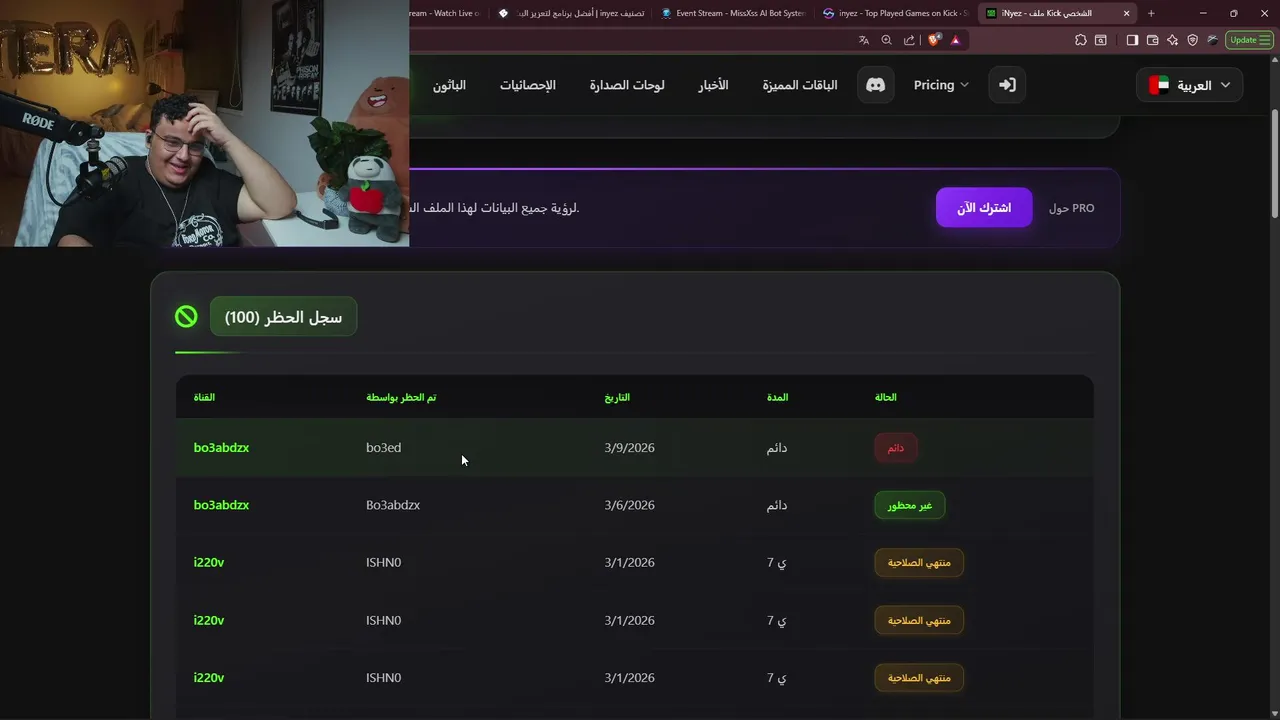Open a new browser tab
This screenshot has width=1280, height=720.
coord(1151,13)
